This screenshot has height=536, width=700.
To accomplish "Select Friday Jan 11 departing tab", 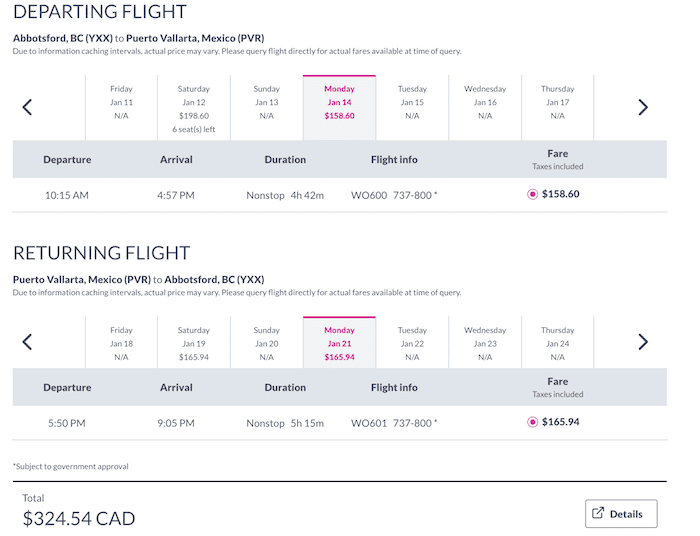I will [x=121, y=108].
